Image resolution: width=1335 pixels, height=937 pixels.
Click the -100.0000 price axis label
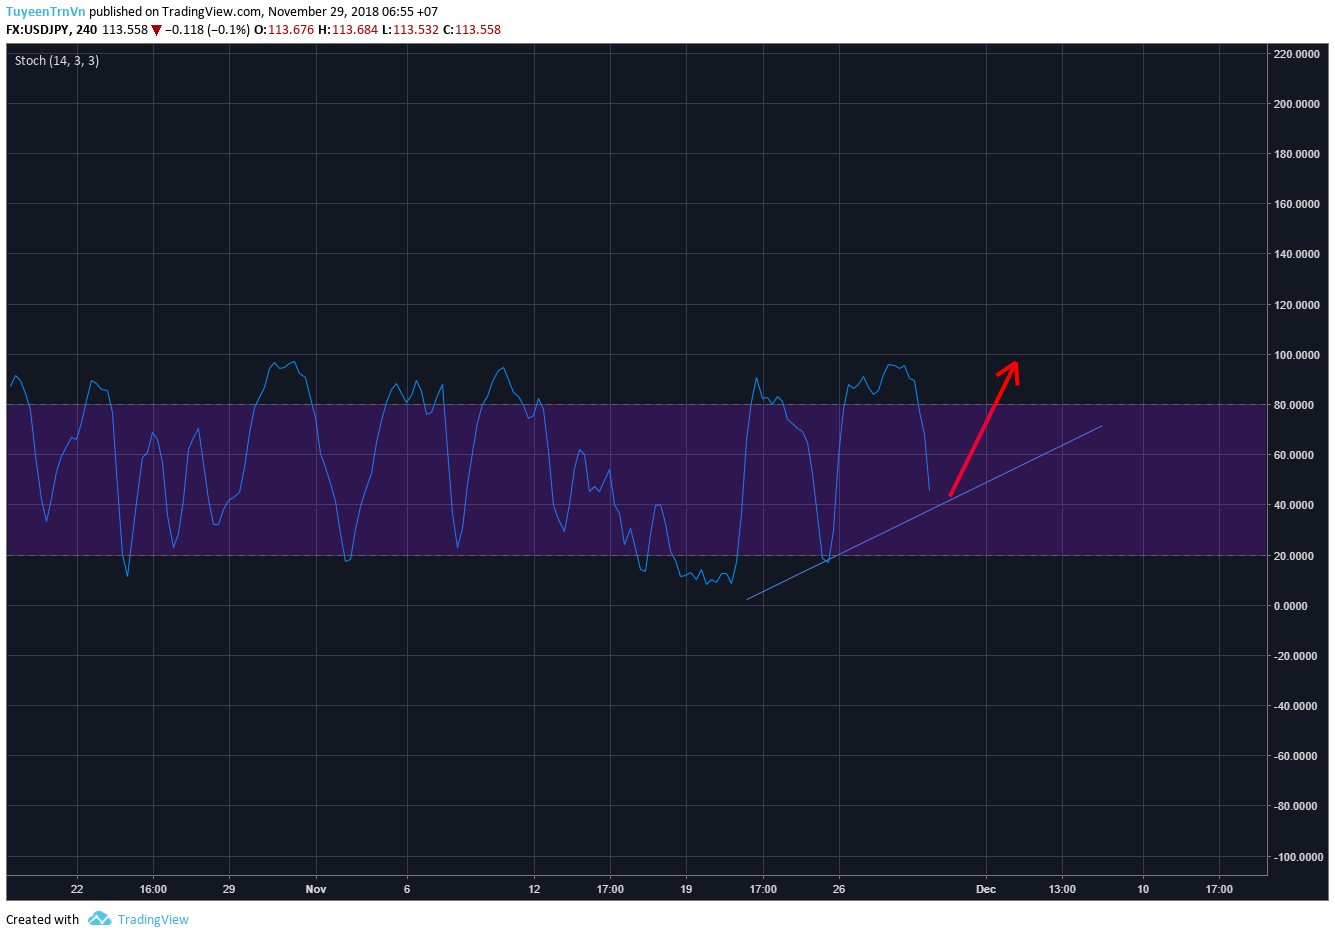(x=1298, y=857)
